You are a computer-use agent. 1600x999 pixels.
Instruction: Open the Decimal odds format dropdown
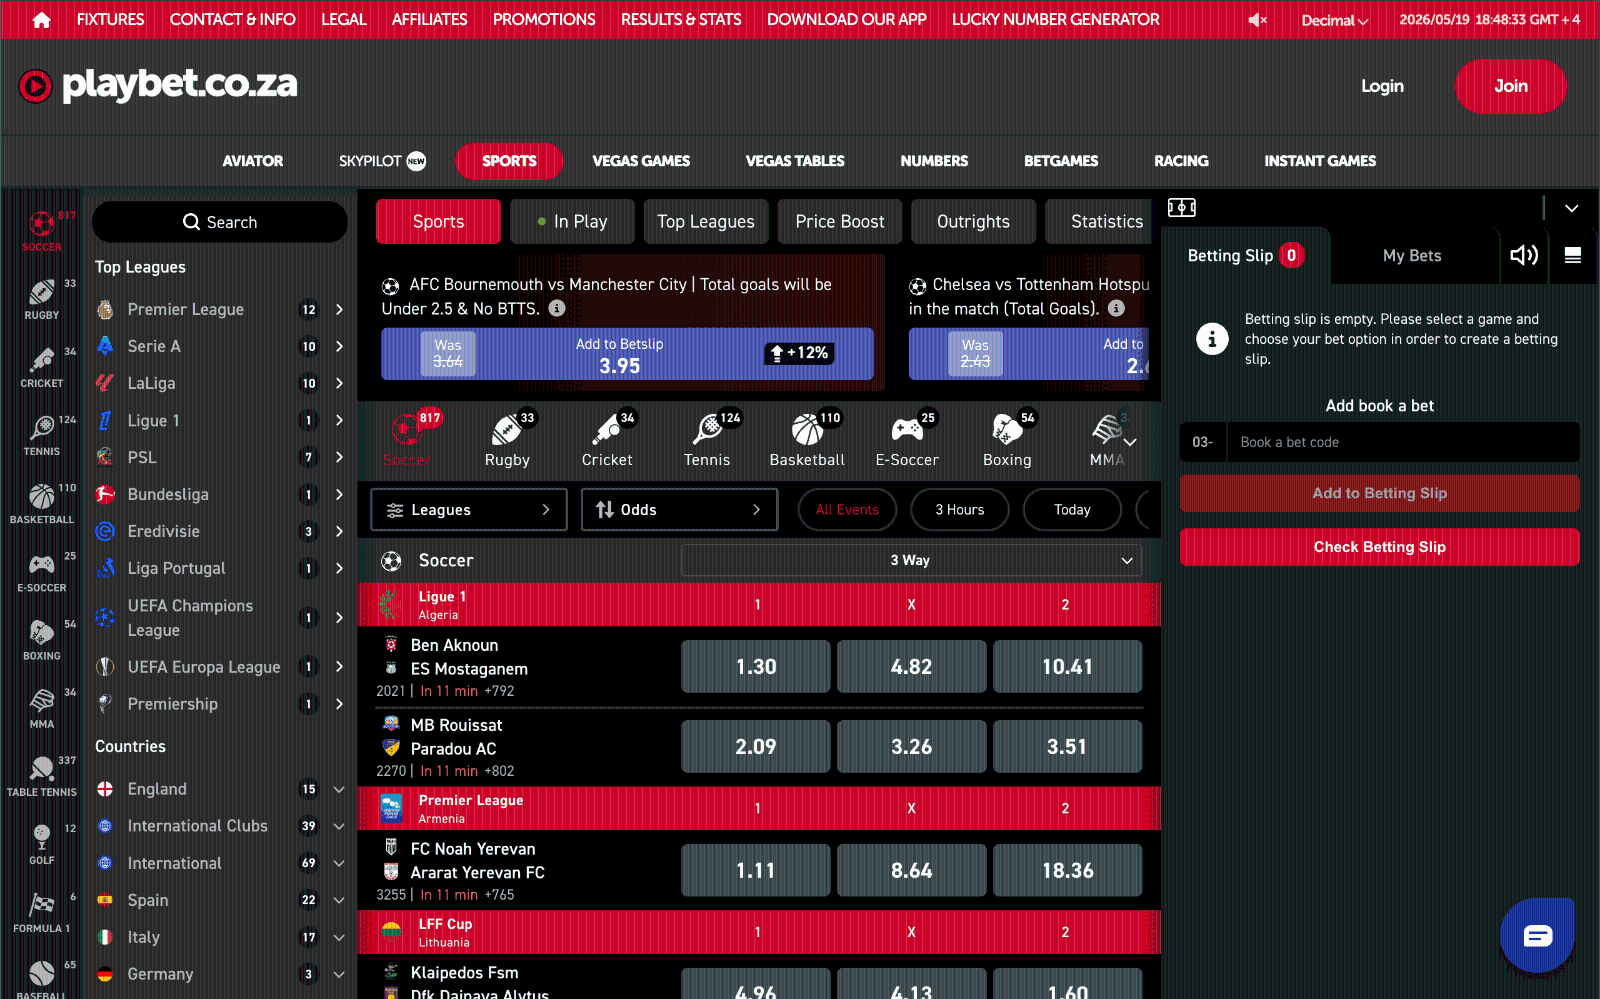[x=1334, y=20]
